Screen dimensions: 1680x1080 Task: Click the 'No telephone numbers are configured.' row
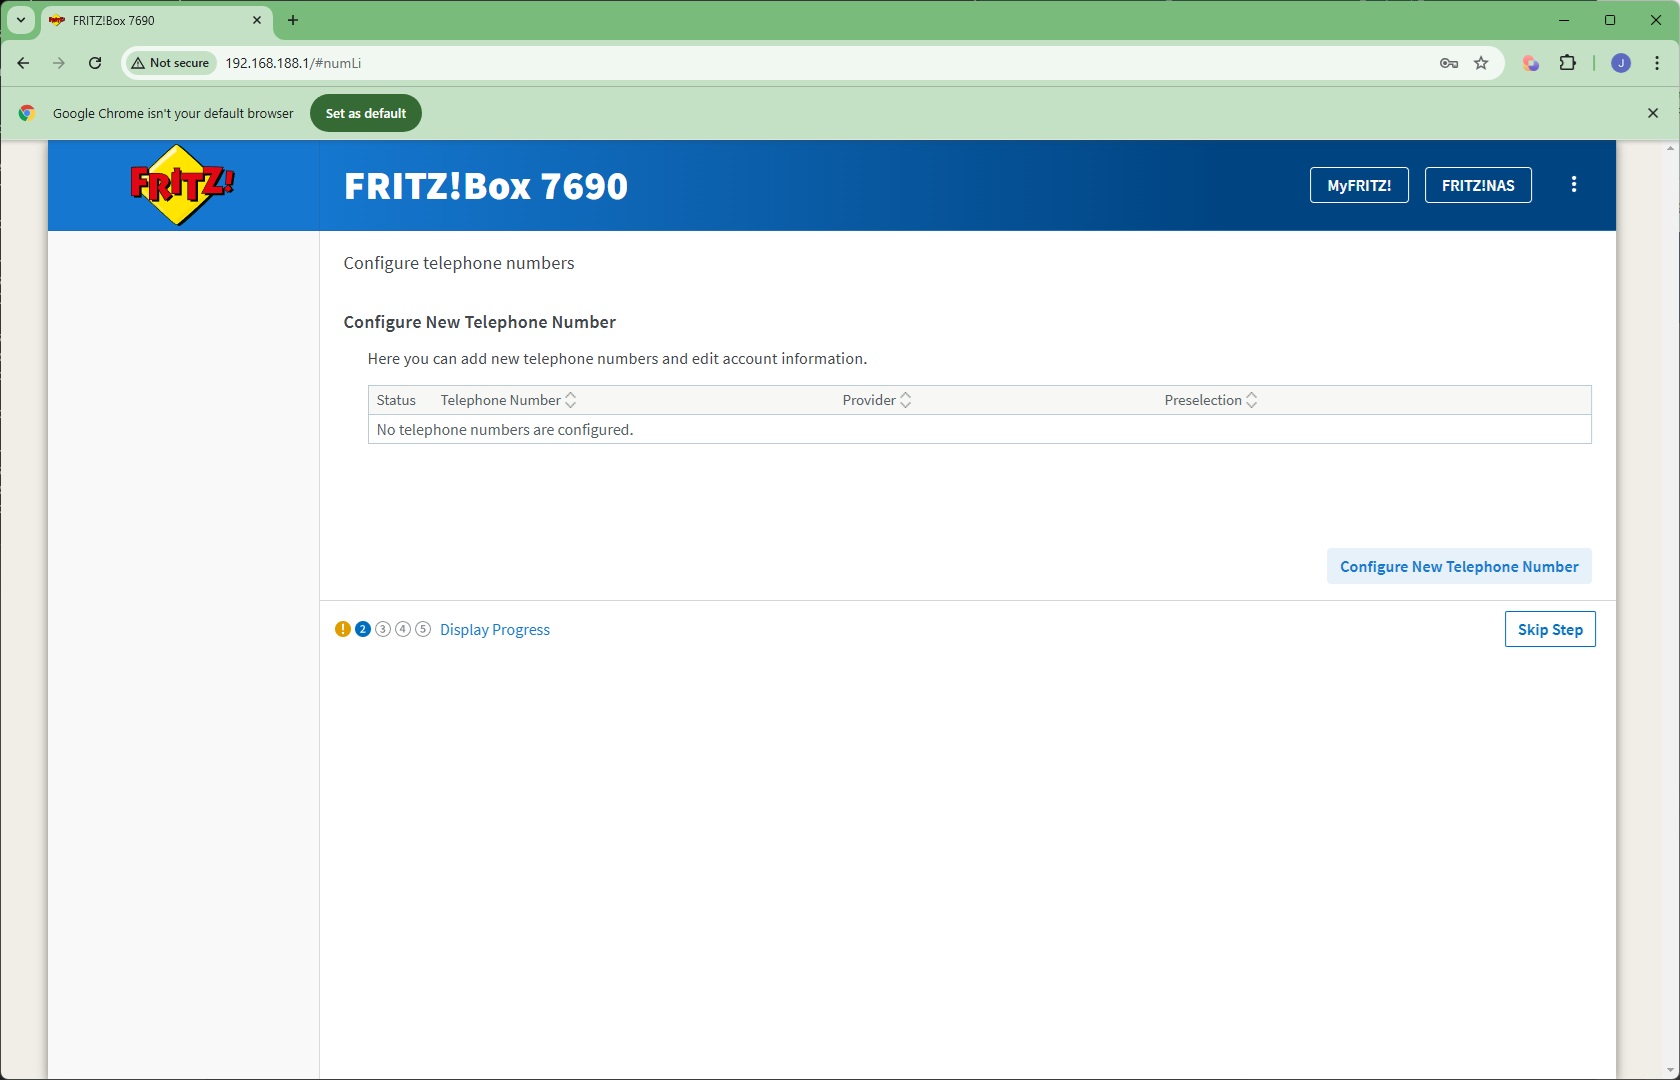pos(979,429)
